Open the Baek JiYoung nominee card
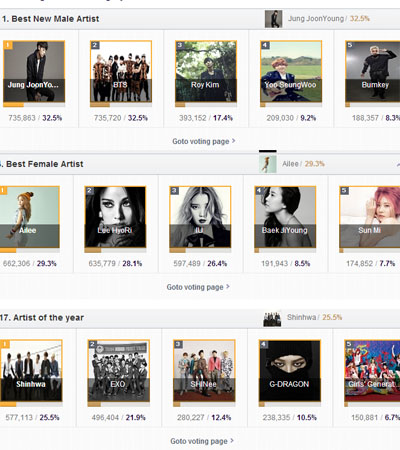 [x=285, y=217]
